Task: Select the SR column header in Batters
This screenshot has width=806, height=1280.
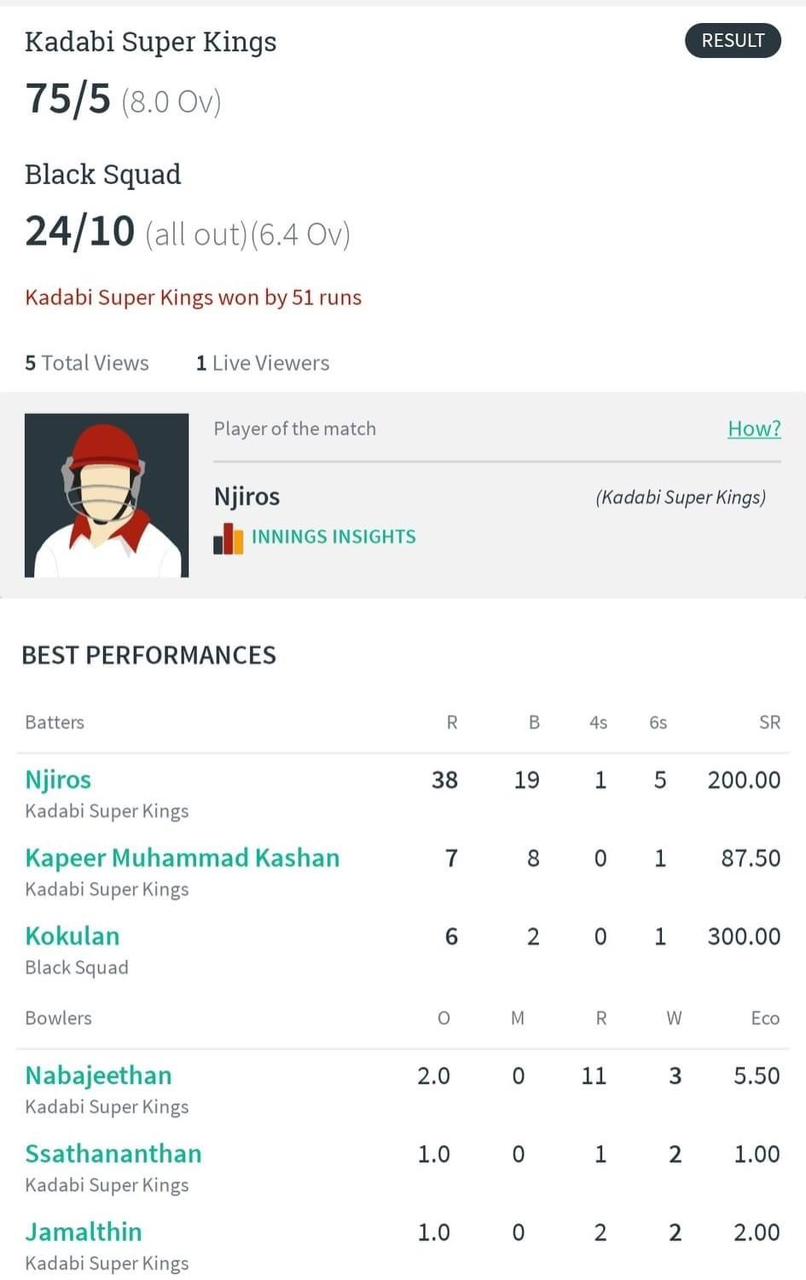Action: [769, 722]
